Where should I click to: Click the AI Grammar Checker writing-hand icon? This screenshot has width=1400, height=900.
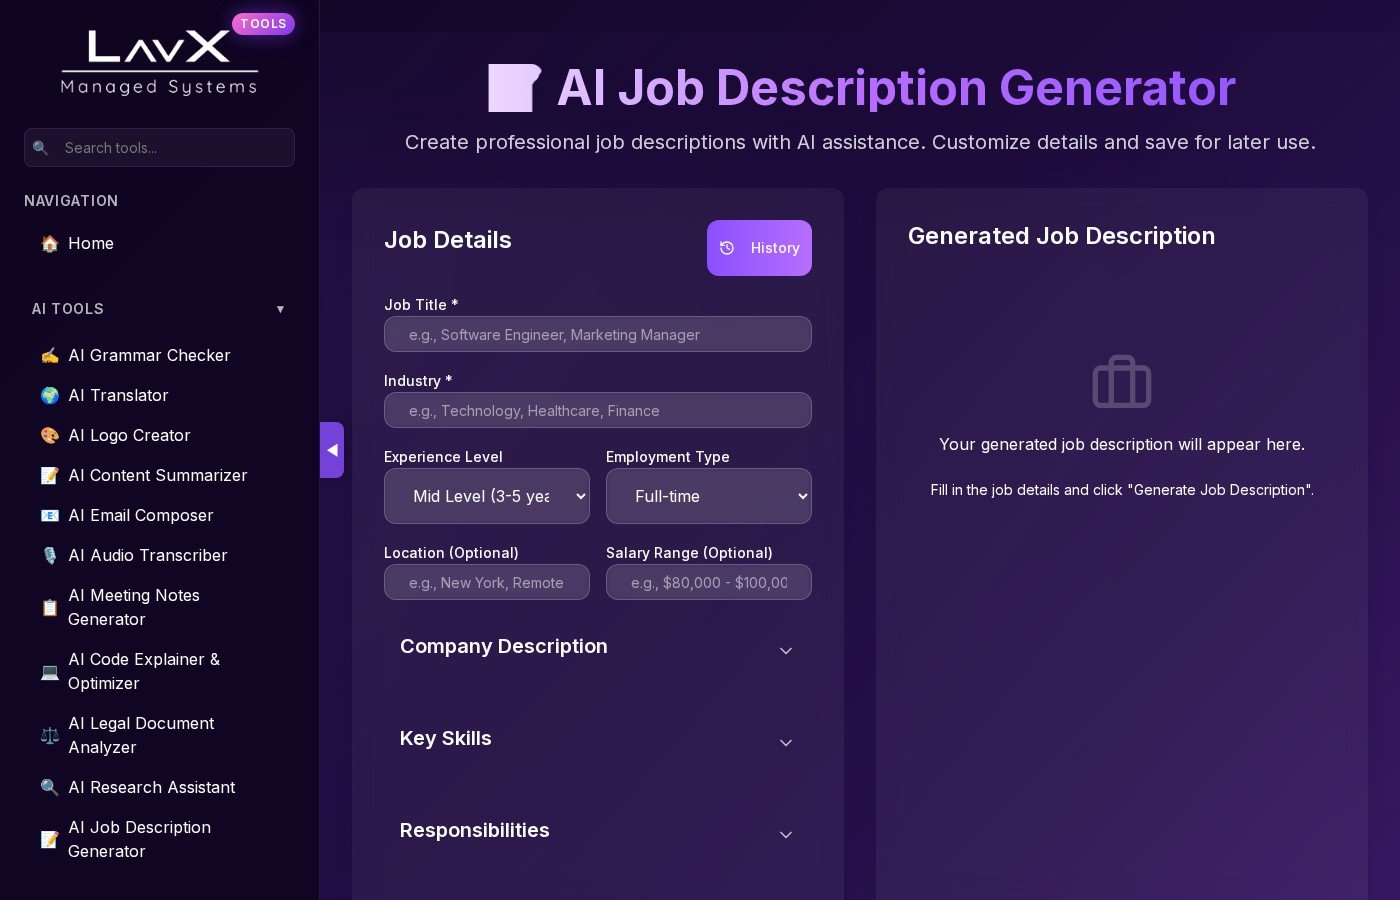pos(49,356)
